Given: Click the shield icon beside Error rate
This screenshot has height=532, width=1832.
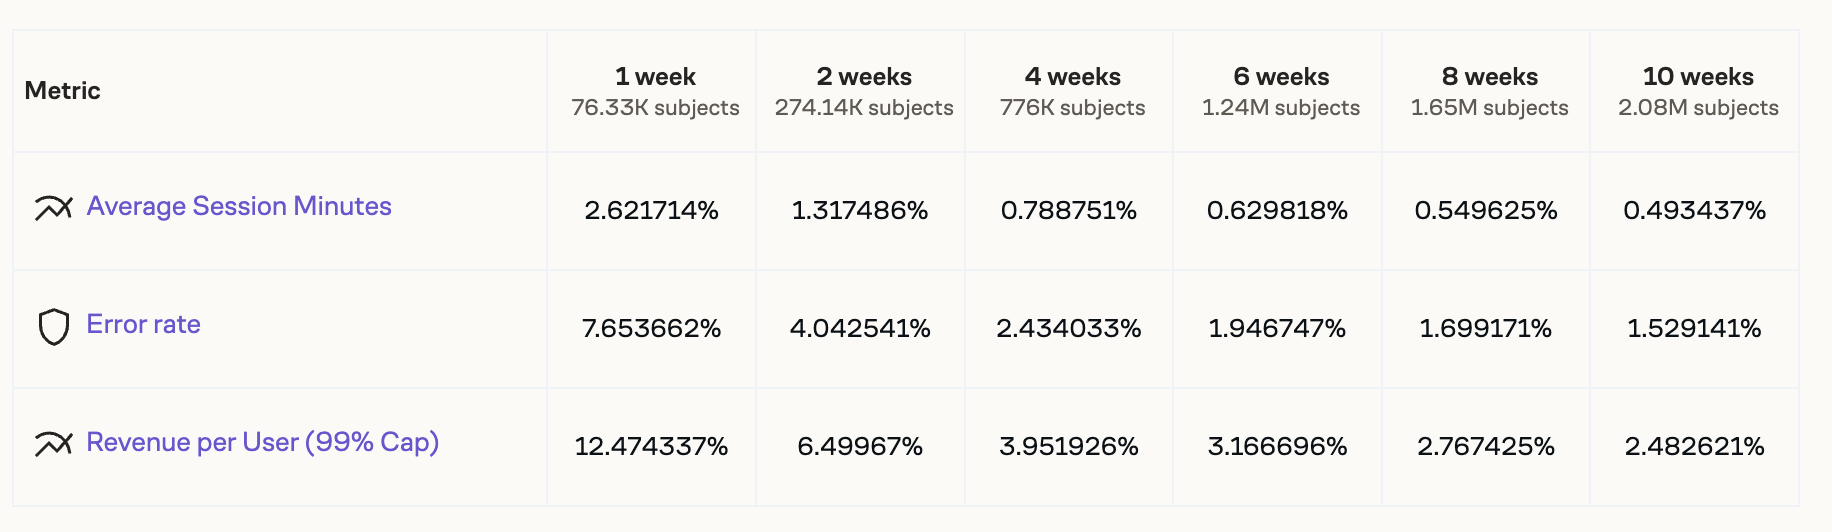Looking at the screenshot, I should tap(53, 326).
